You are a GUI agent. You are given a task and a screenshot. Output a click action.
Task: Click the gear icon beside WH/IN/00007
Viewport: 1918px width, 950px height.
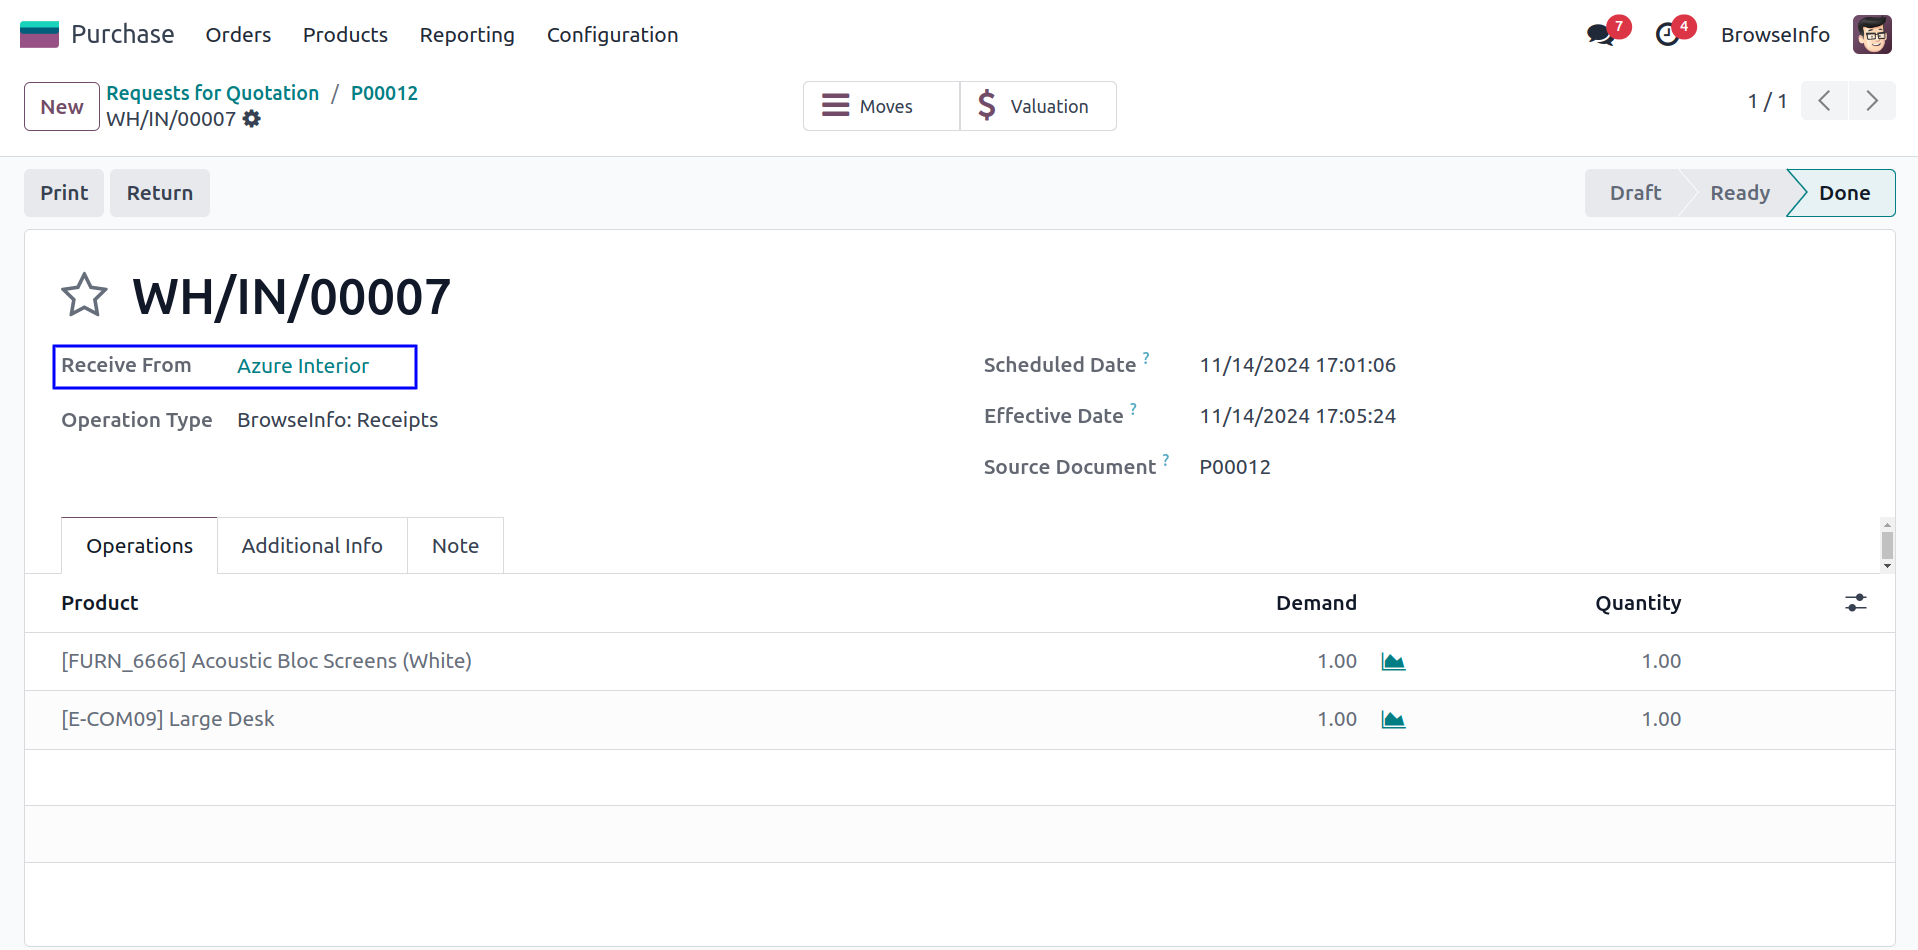pos(252,119)
